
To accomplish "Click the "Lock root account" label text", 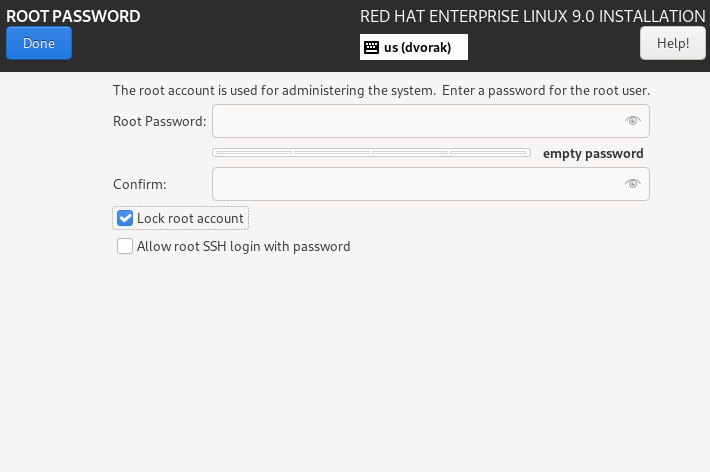I will pyautogui.click(x=190, y=218).
